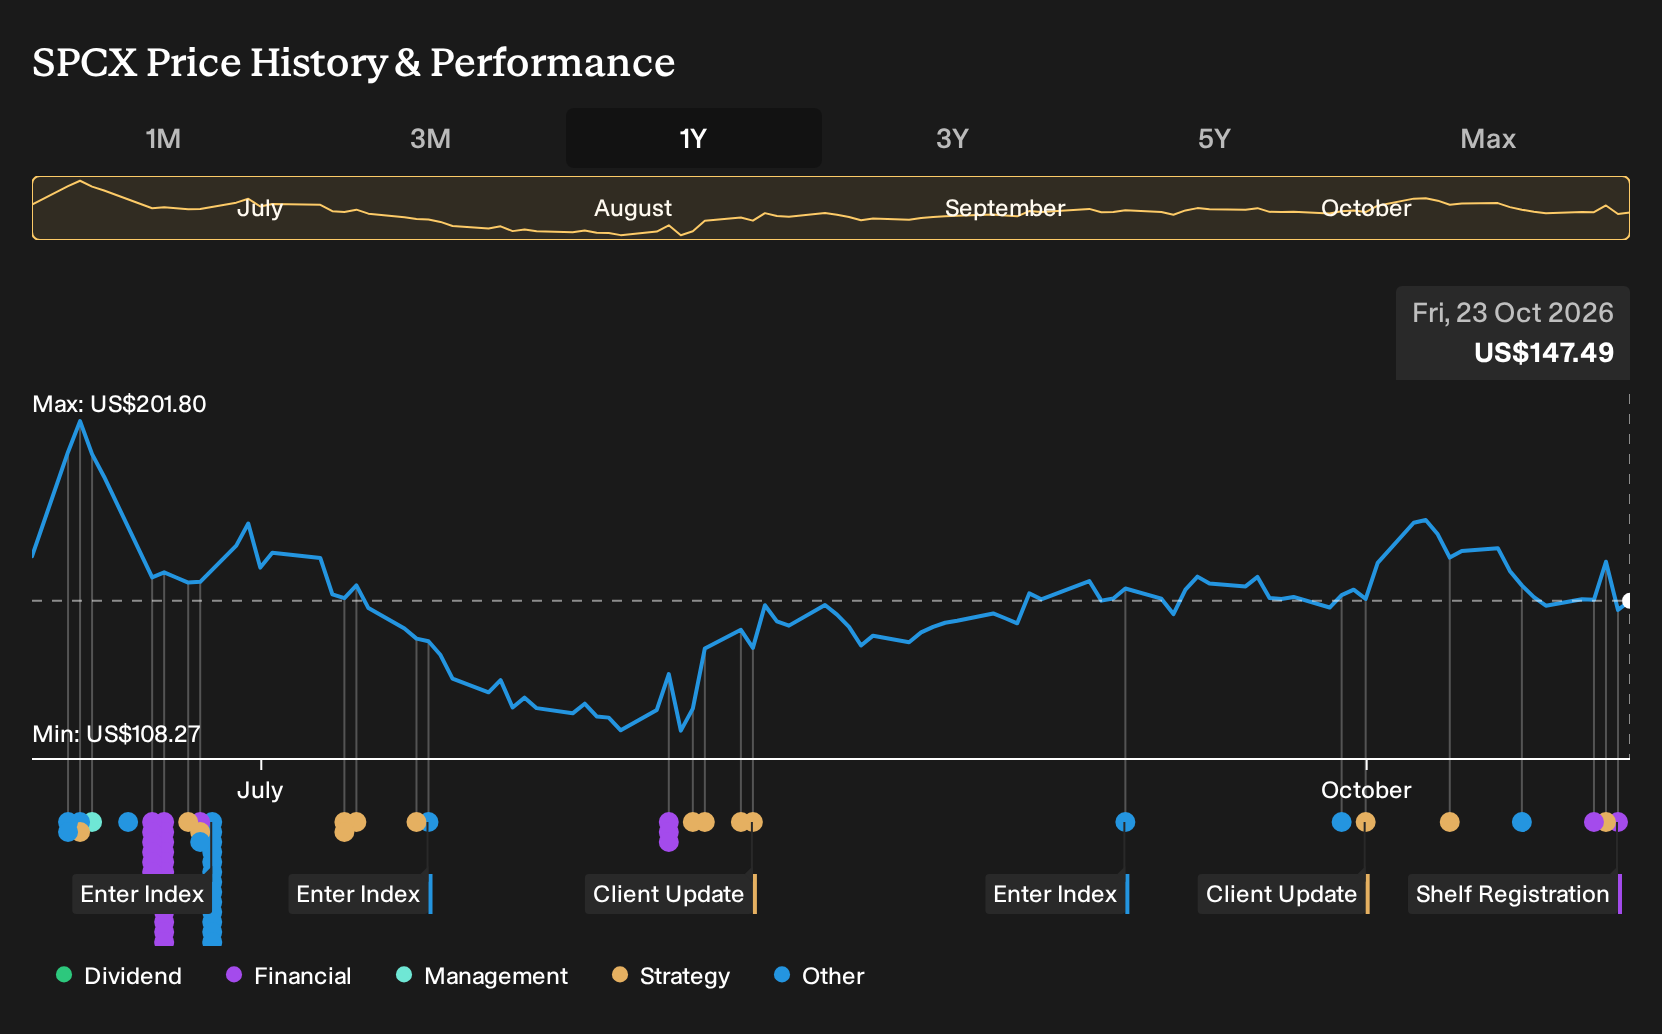This screenshot has width=1662, height=1034.
Task: Toggle Financial events in the legend
Action: tap(289, 976)
